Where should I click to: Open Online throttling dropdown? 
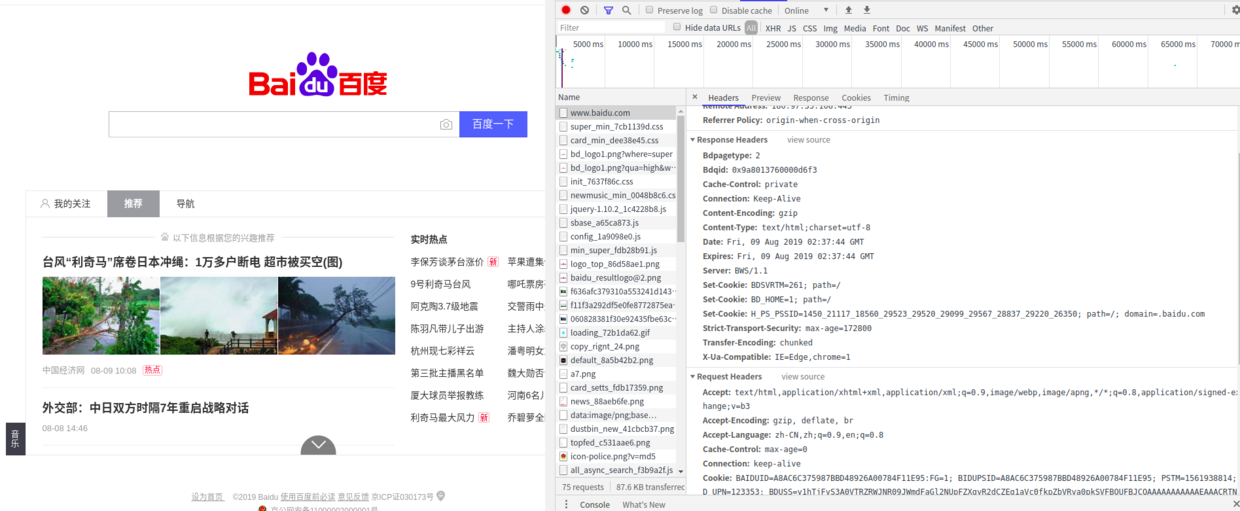click(807, 10)
